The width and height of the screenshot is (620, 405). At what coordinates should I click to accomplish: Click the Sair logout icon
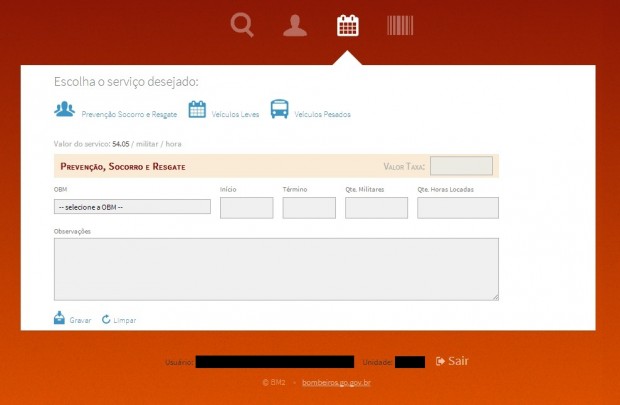click(x=440, y=361)
